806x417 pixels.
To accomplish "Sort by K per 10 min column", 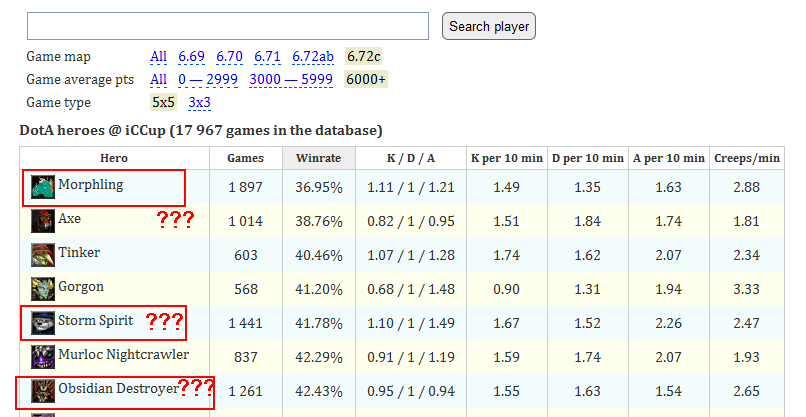I will [507, 158].
